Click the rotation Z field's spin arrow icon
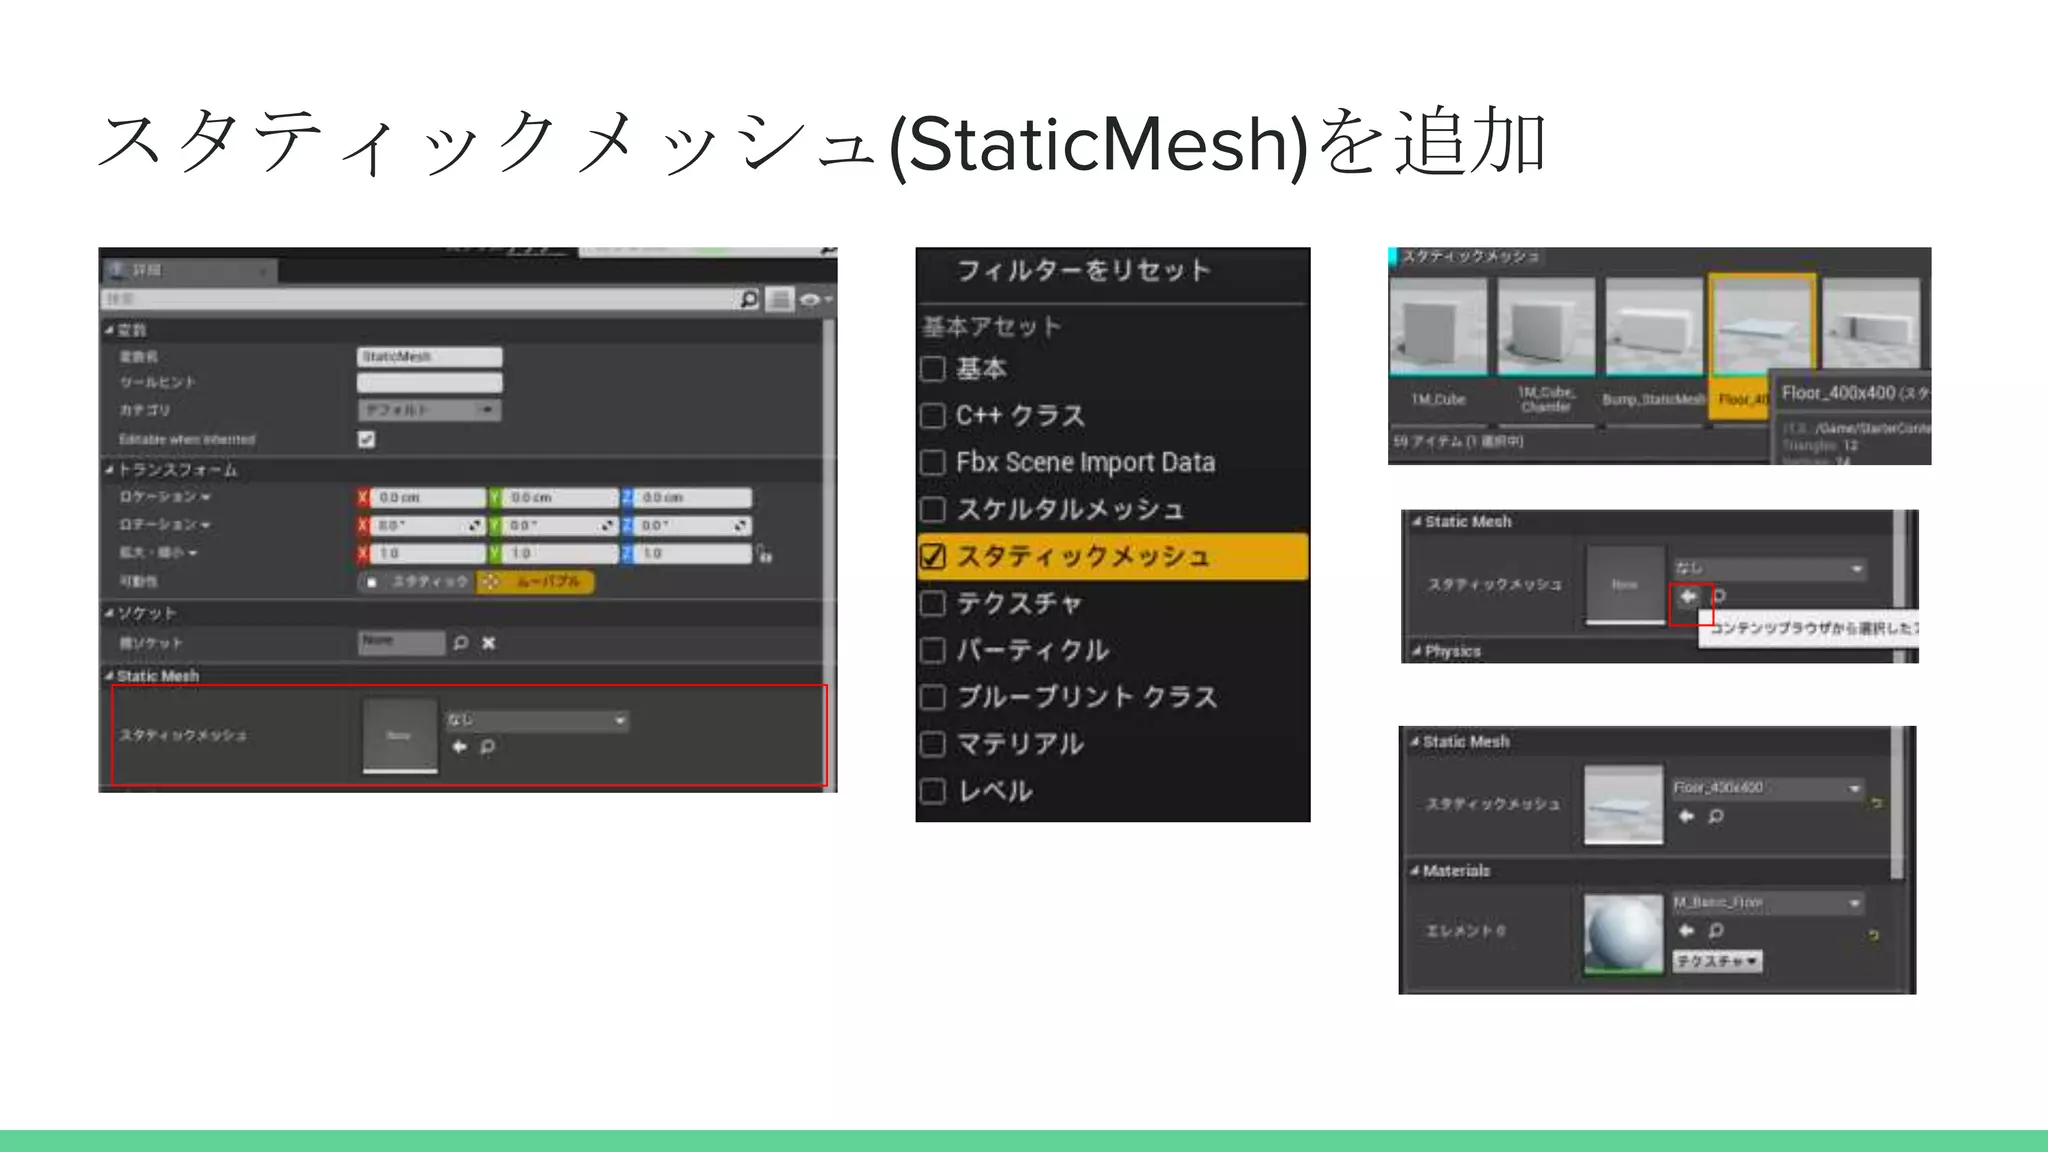Image resolution: width=2048 pixels, height=1152 pixels. coord(740,526)
